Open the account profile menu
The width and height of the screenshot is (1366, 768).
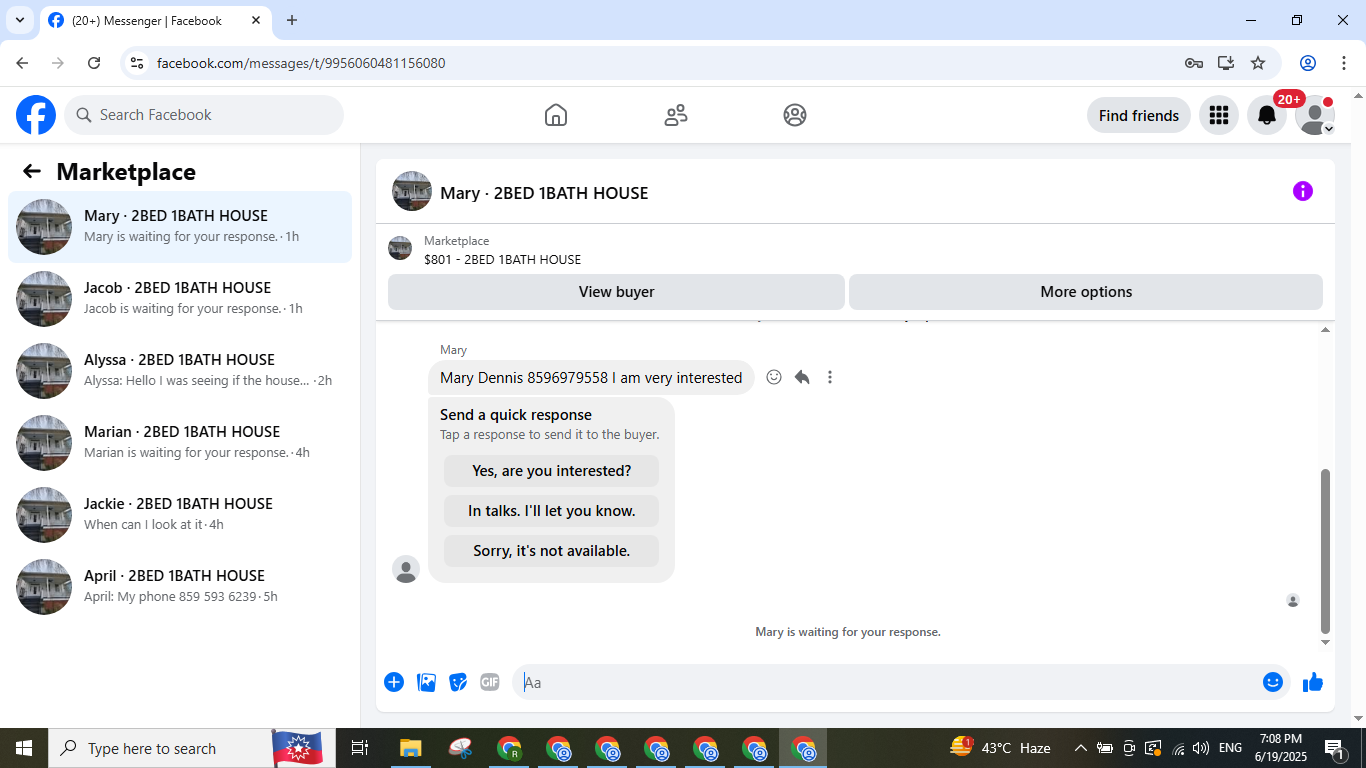[1315, 115]
